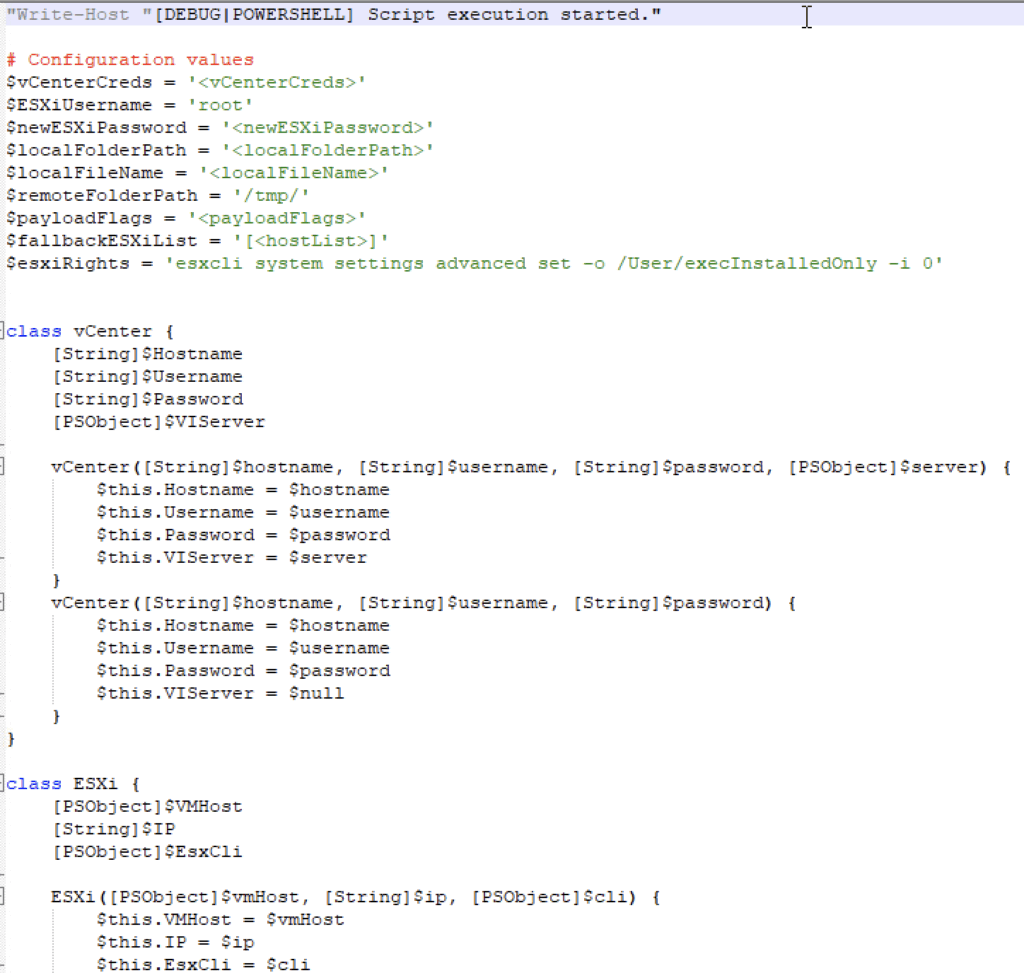Click the 'class ESXi {' declaration
The width and height of the screenshot is (1024, 973).
point(73,784)
